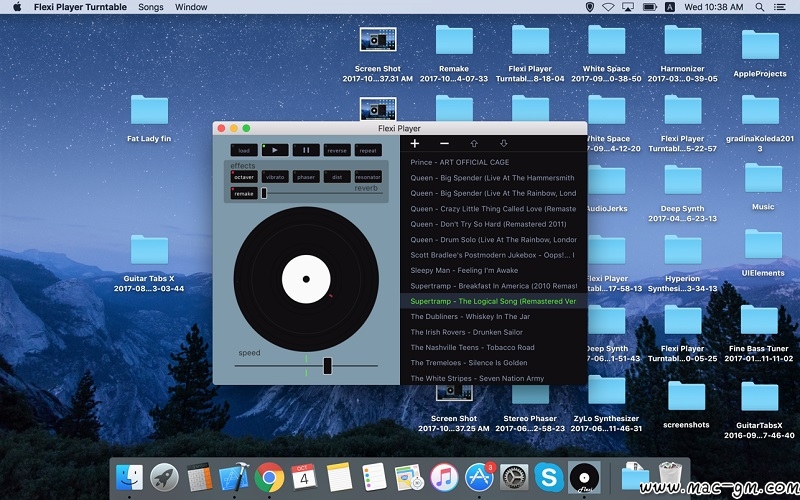
Task: Open Flexi Player icon in the Dock
Action: click(x=583, y=477)
